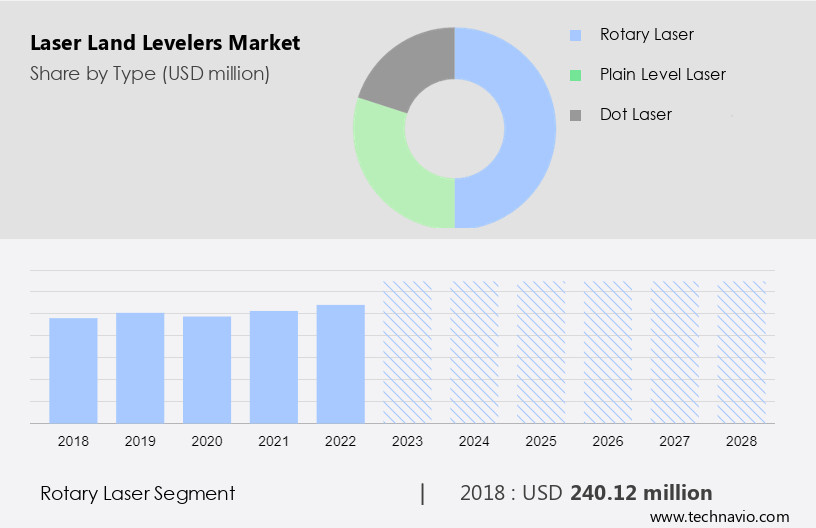This screenshot has height=528, width=816.
Task: Click the hatched forecast bar for 2023
Action: pyautogui.click(x=408, y=352)
